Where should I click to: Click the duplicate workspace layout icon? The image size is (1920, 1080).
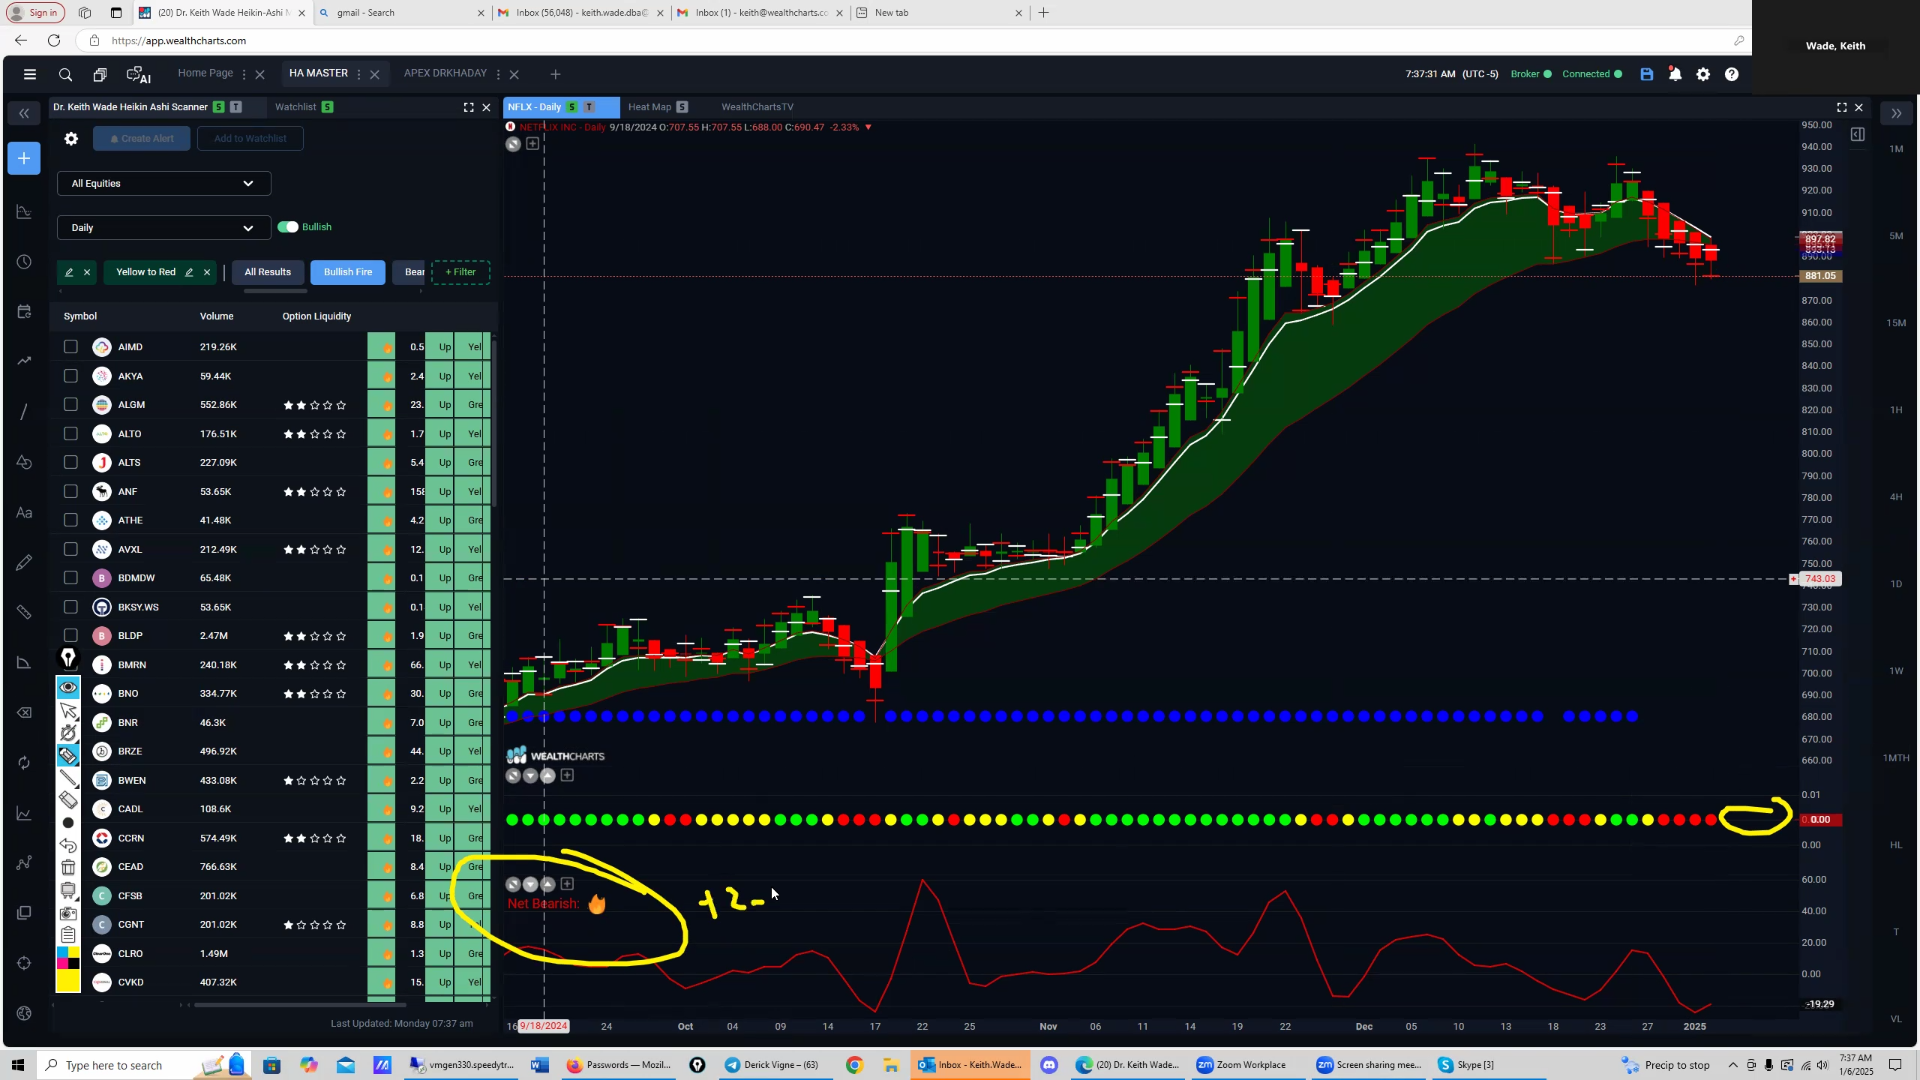tap(100, 74)
